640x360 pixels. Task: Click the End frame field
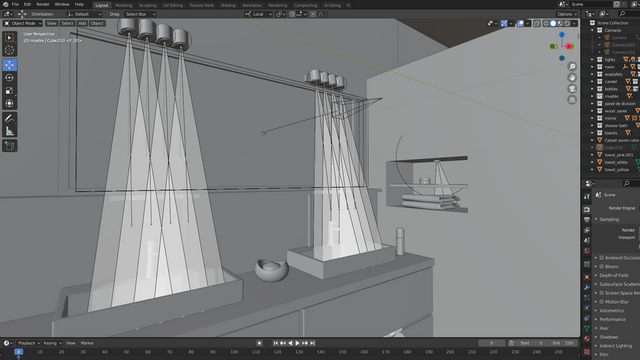[563, 343]
